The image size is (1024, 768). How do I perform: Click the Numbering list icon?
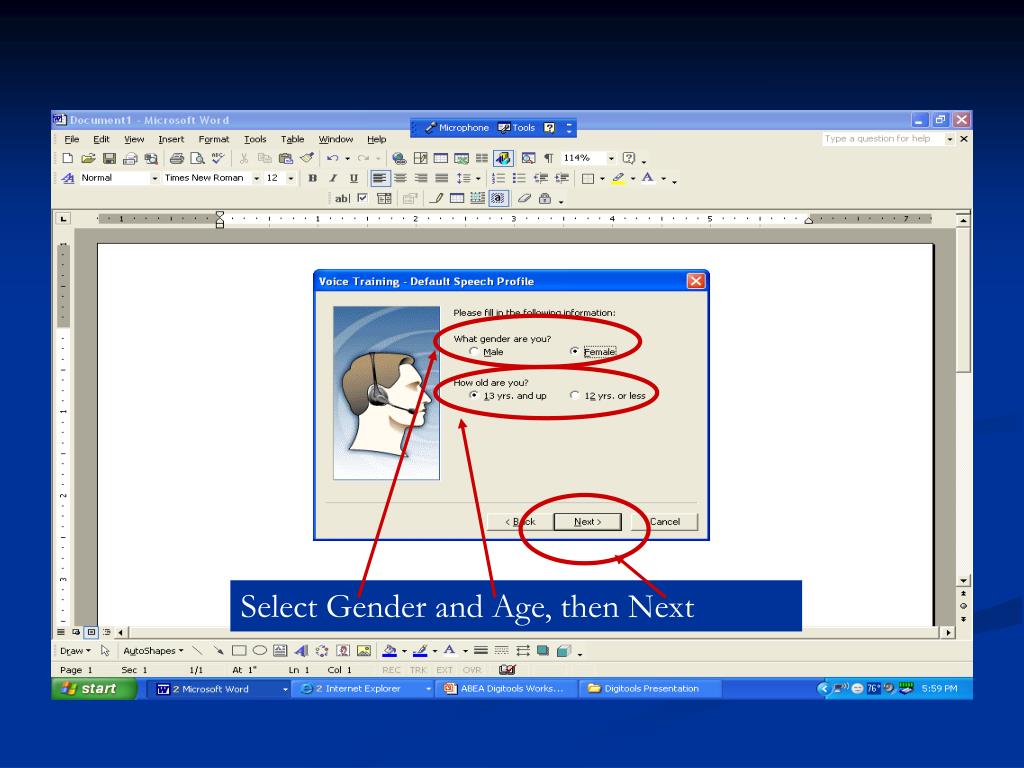(x=498, y=178)
